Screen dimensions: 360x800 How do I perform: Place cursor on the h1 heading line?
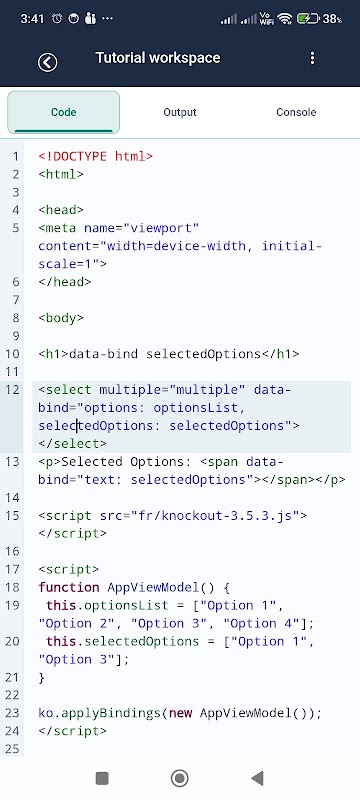(169, 354)
